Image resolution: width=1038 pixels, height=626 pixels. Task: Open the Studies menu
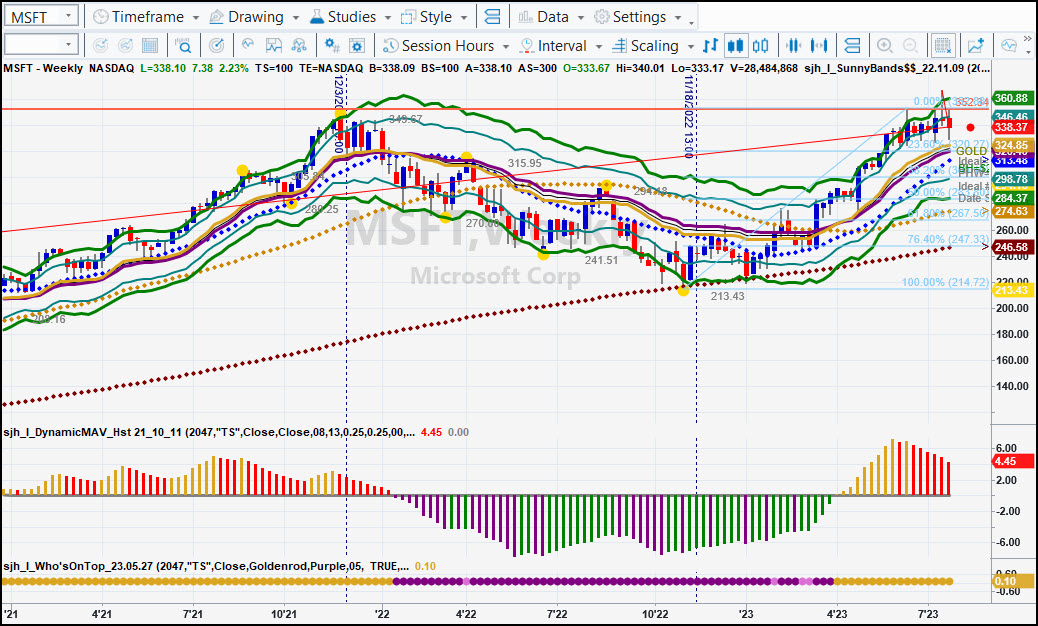[350, 17]
